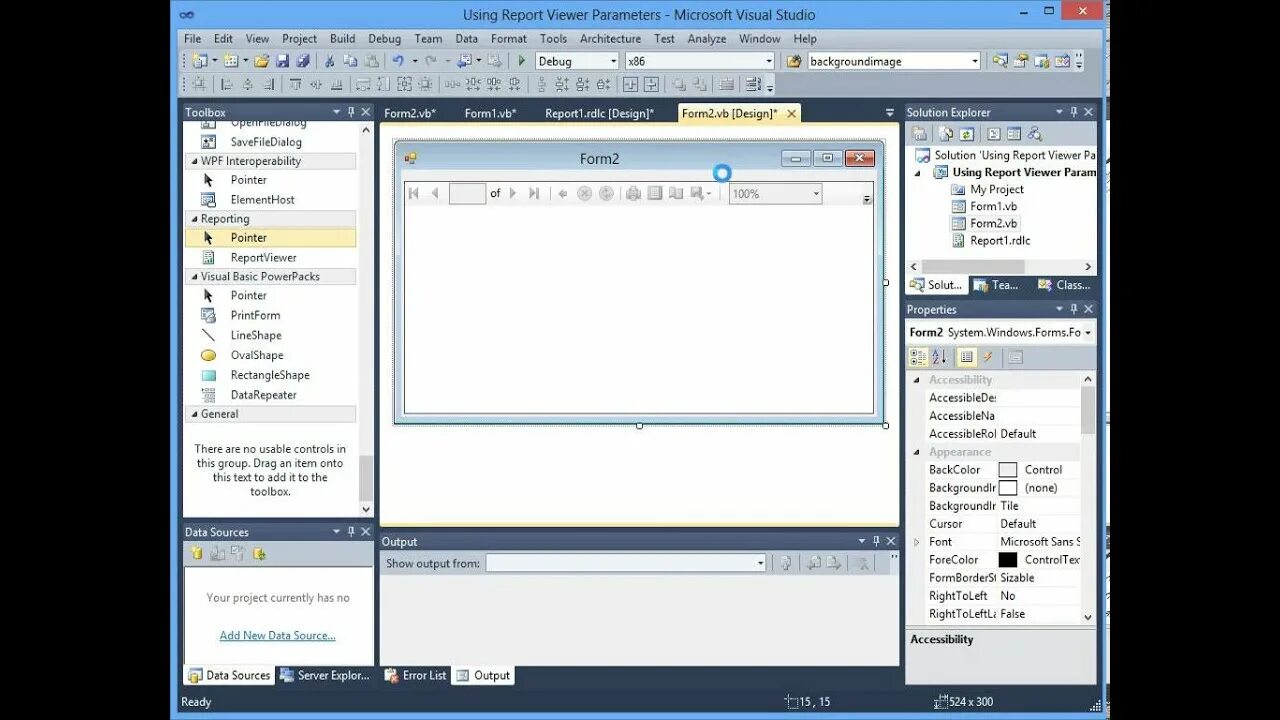Click the Open File toolbar icon
Image resolution: width=1280 pixels, height=720 pixels.
click(261, 61)
